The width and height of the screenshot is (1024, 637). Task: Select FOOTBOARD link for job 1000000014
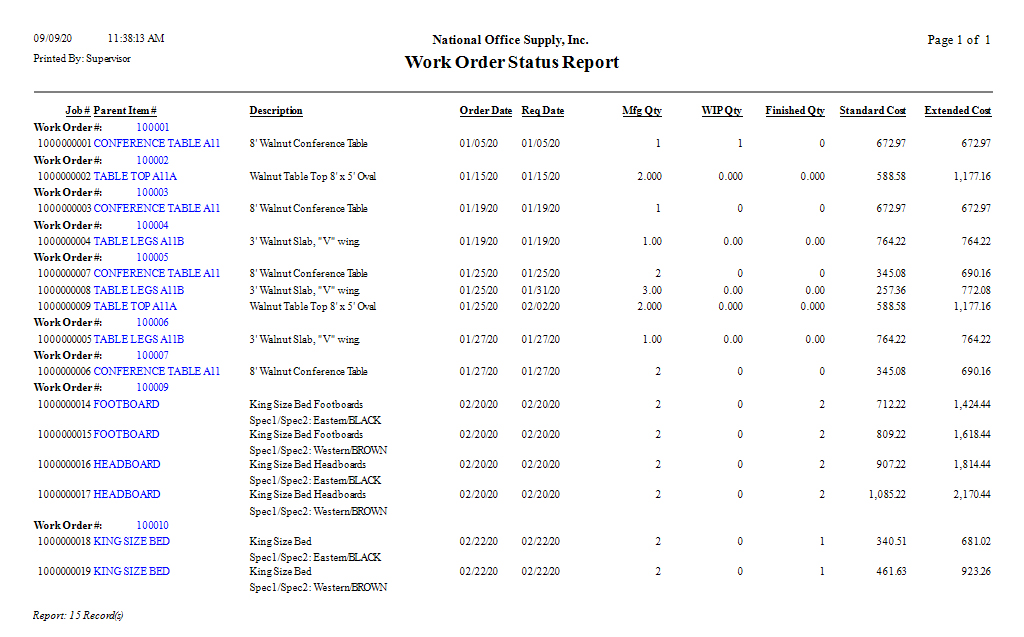[126, 404]
